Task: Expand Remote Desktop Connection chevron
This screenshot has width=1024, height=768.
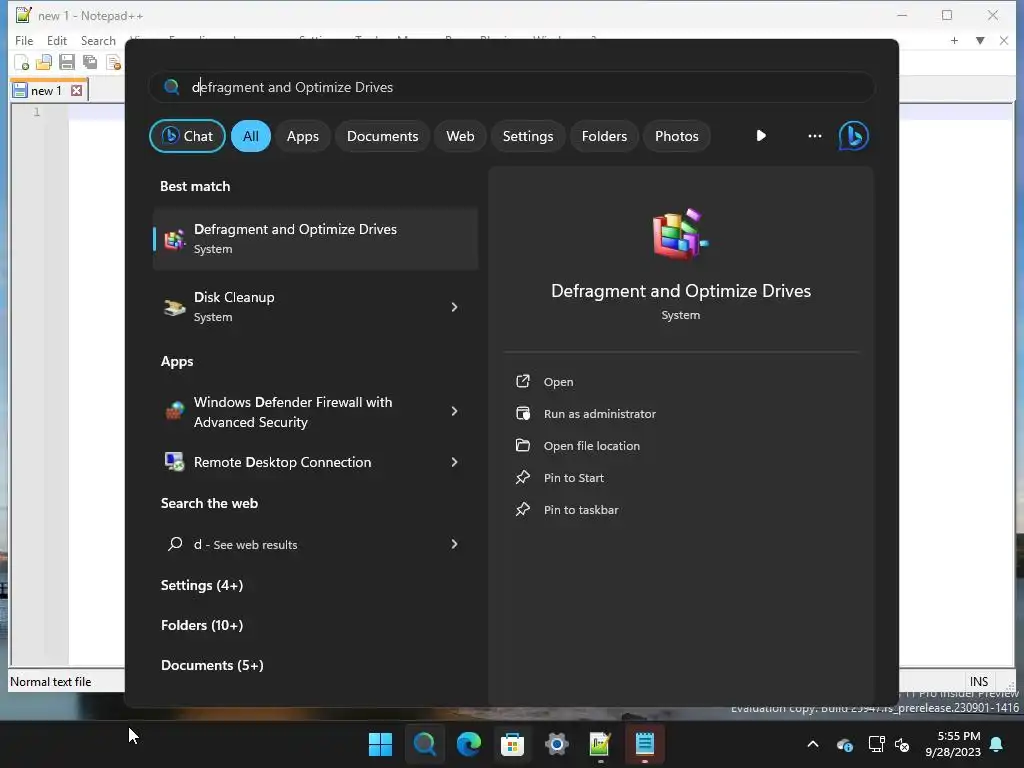Action: coord(455,462)
